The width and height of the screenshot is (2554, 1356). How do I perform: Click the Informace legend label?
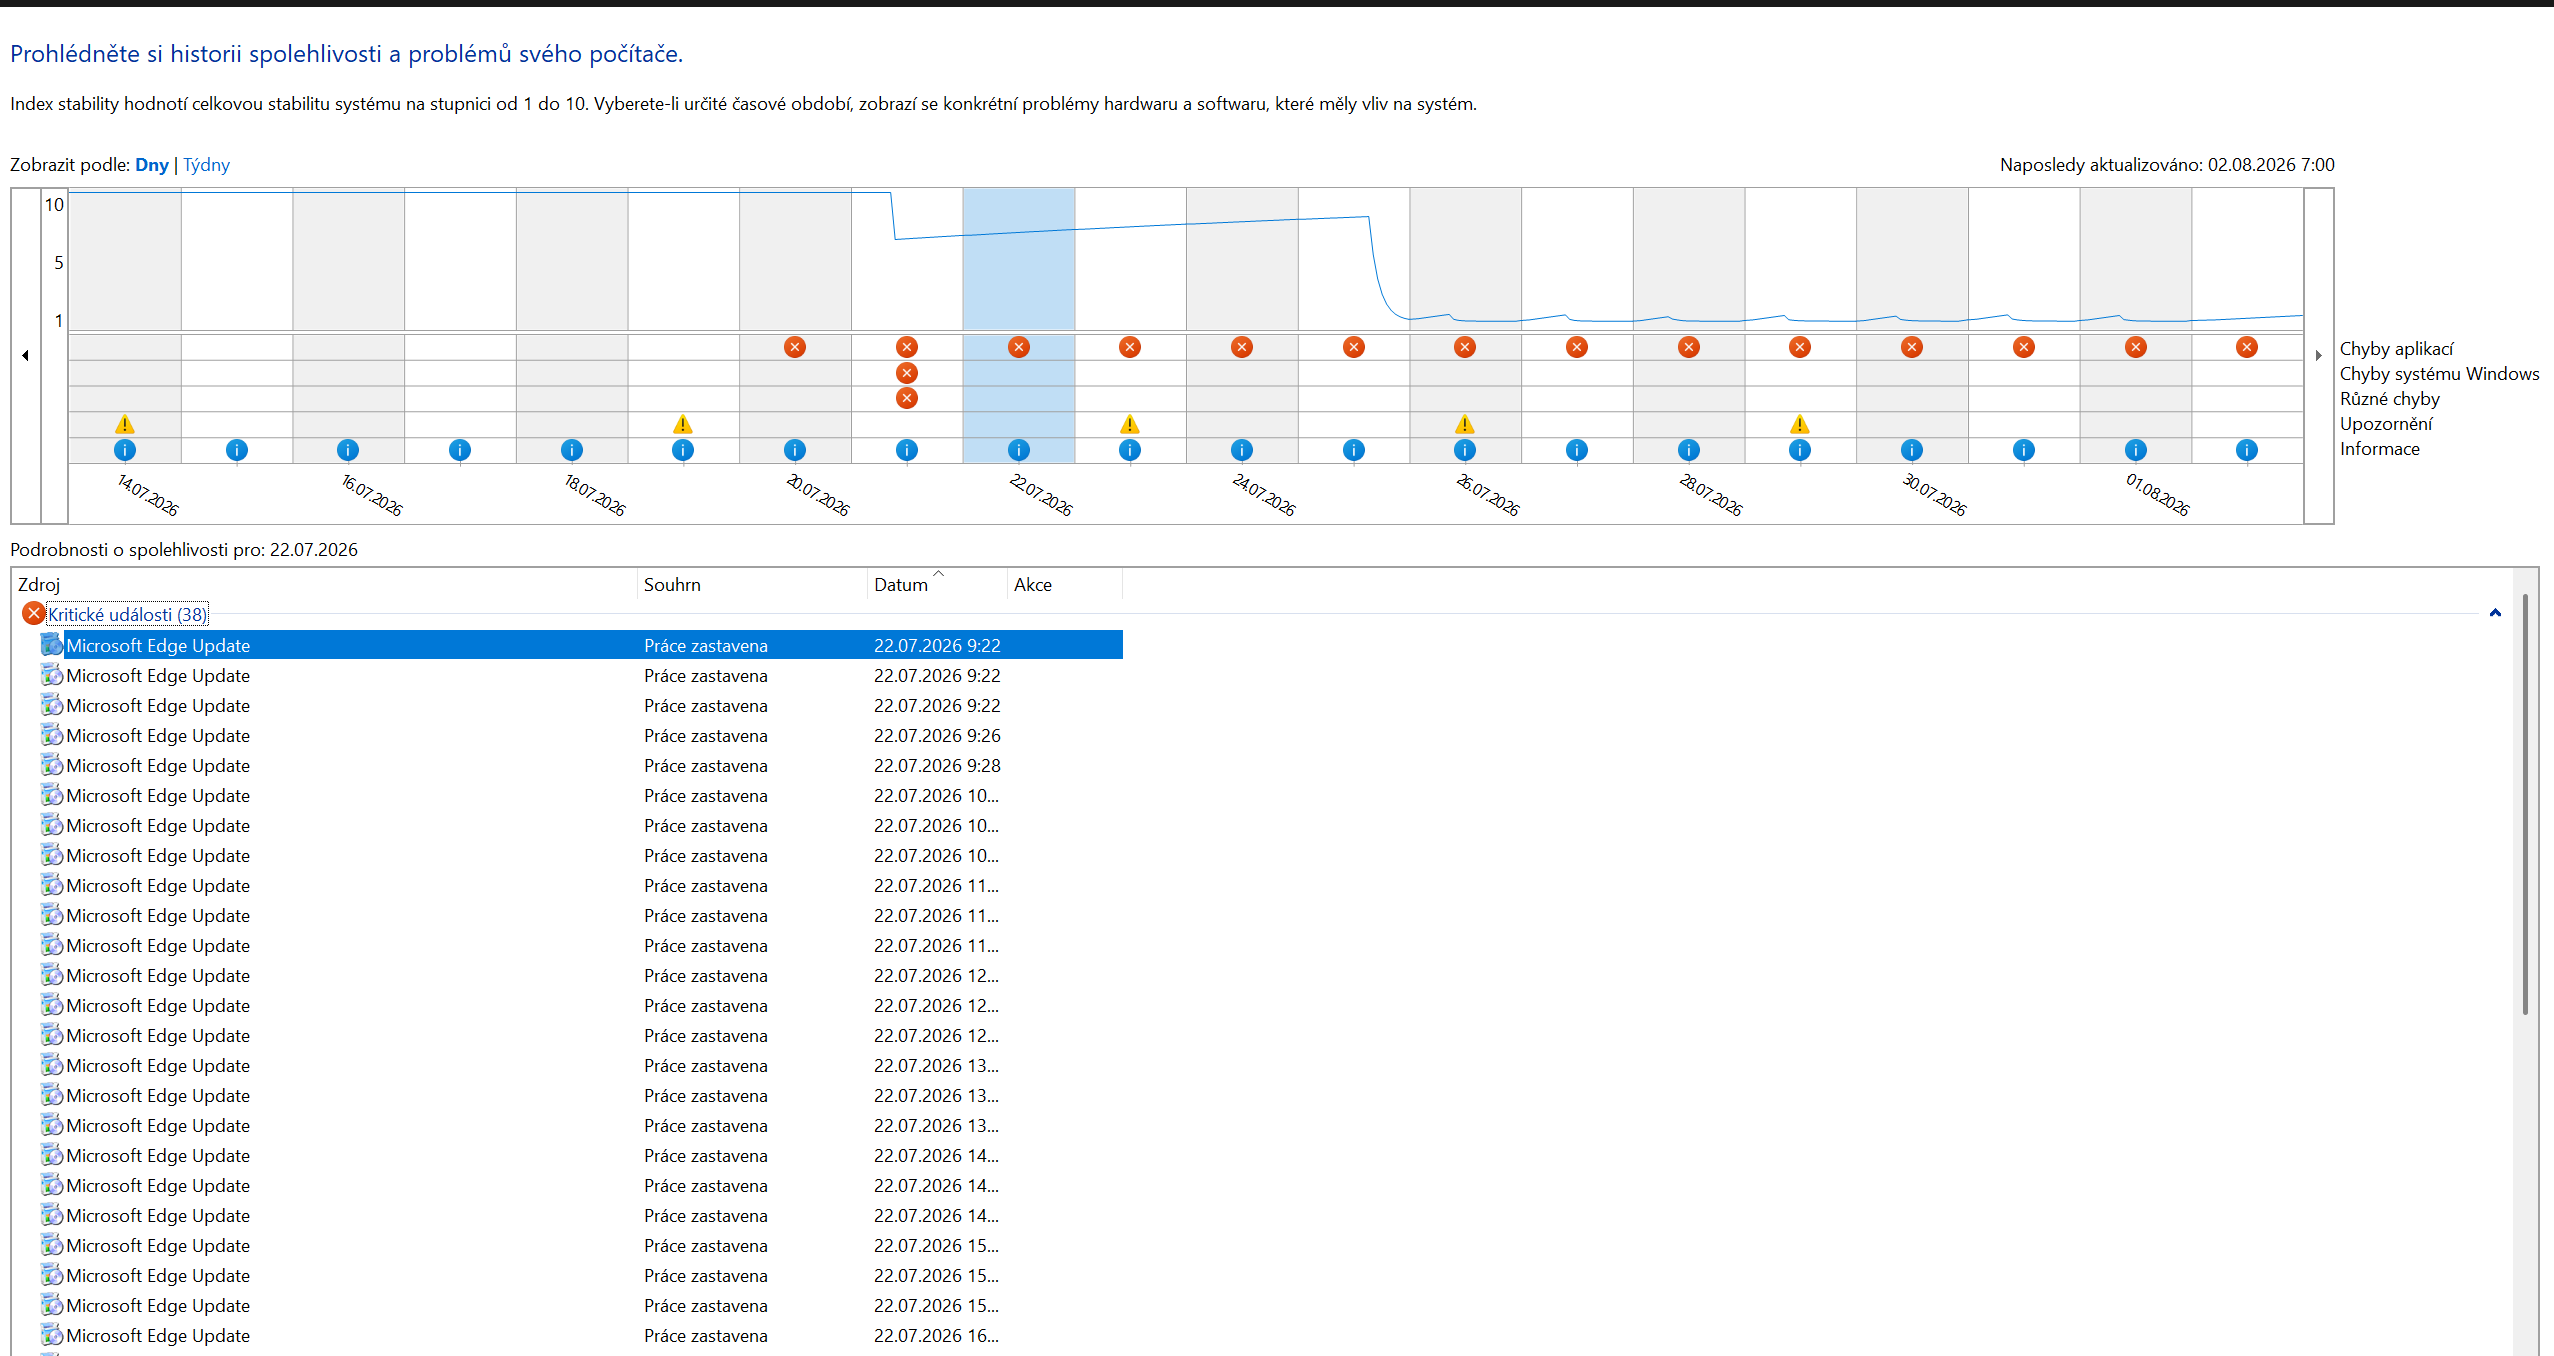tap(2379, 448)
